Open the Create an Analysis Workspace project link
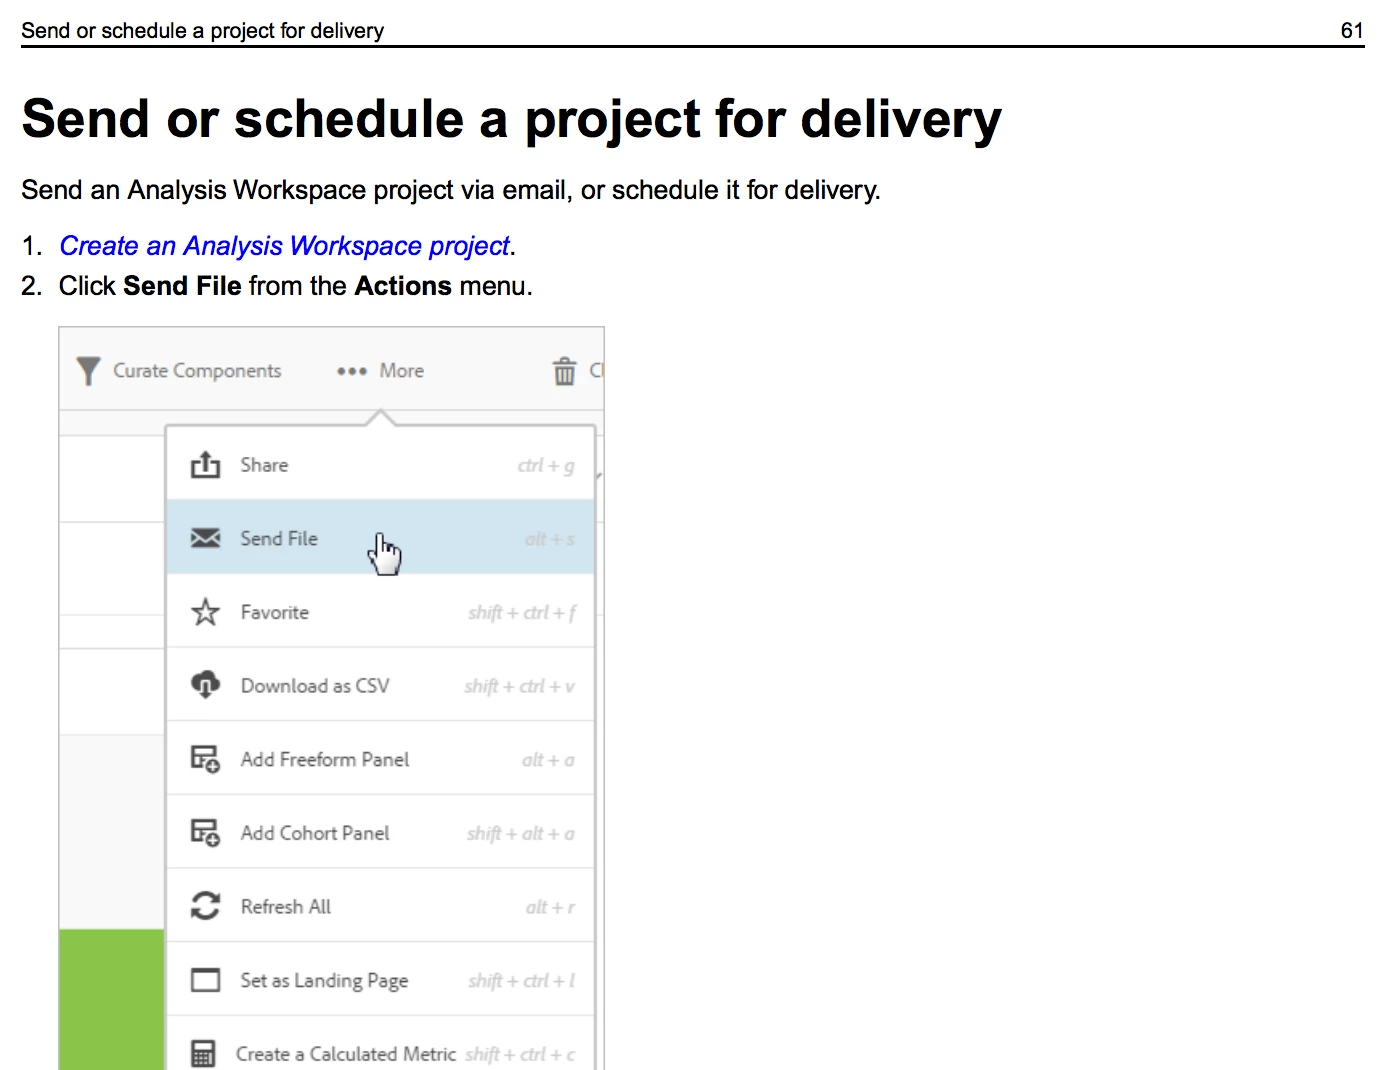The image size is (1392, 1070). [285, 246]
